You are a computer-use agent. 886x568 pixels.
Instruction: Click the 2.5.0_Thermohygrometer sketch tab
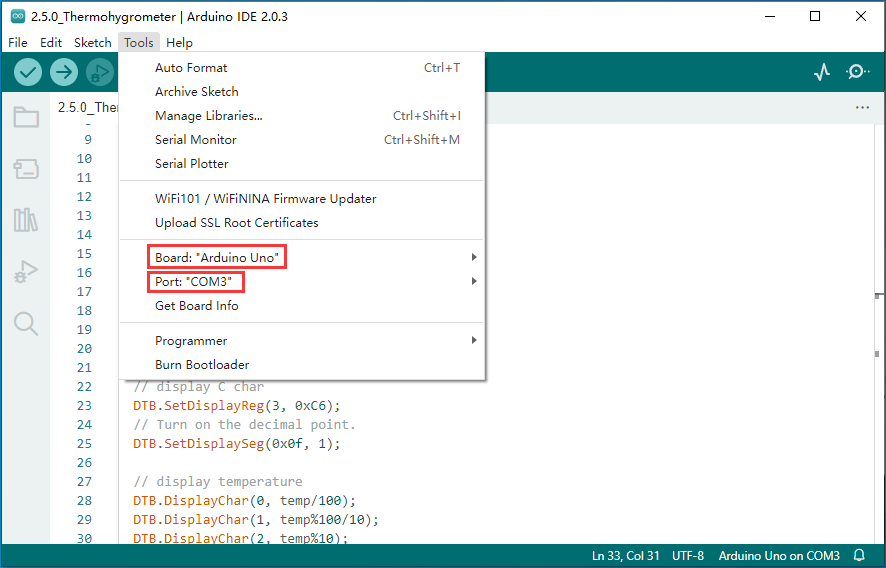(x=88, y=107)
